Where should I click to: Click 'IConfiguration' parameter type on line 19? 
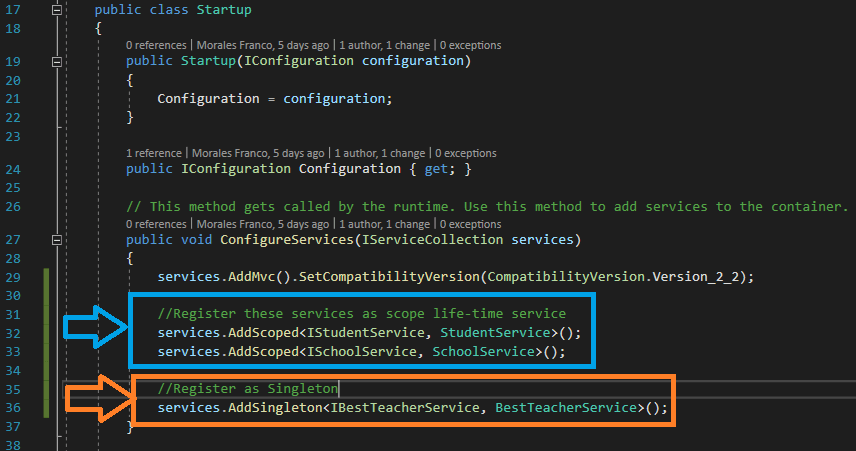pos(299,61)
